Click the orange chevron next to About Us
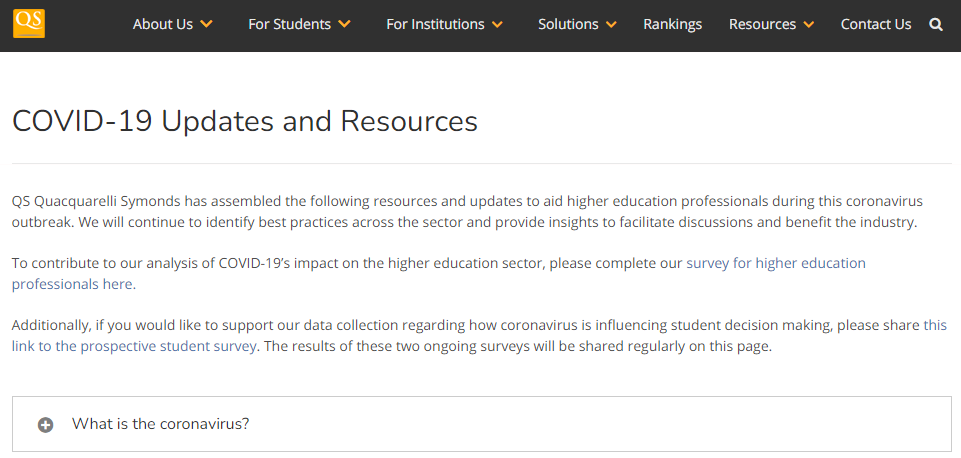This screenshot has width=961, height=458. point(207,24)
